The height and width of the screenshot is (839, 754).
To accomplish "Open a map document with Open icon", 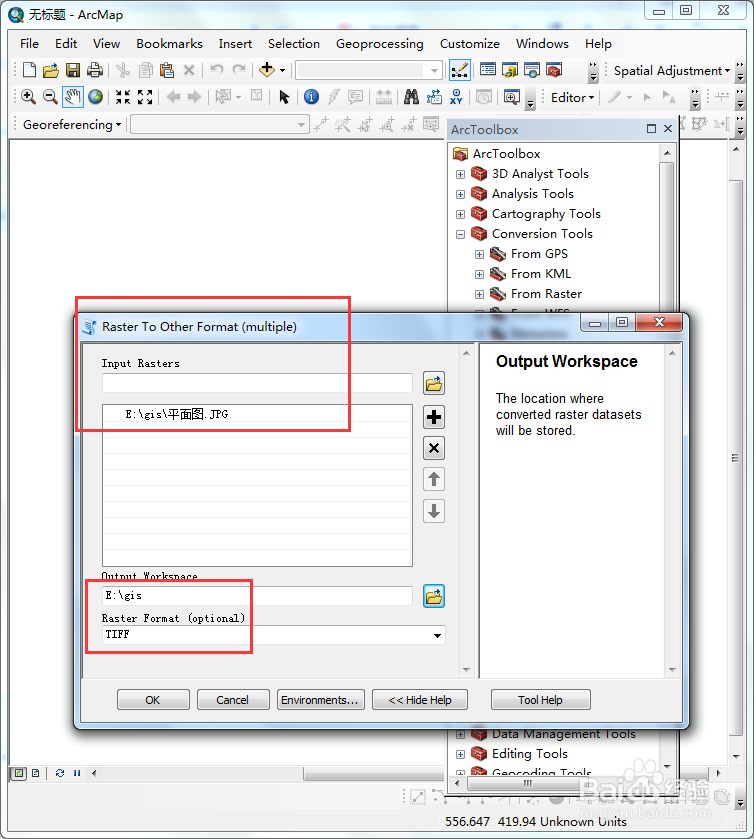I will (51, 70).
